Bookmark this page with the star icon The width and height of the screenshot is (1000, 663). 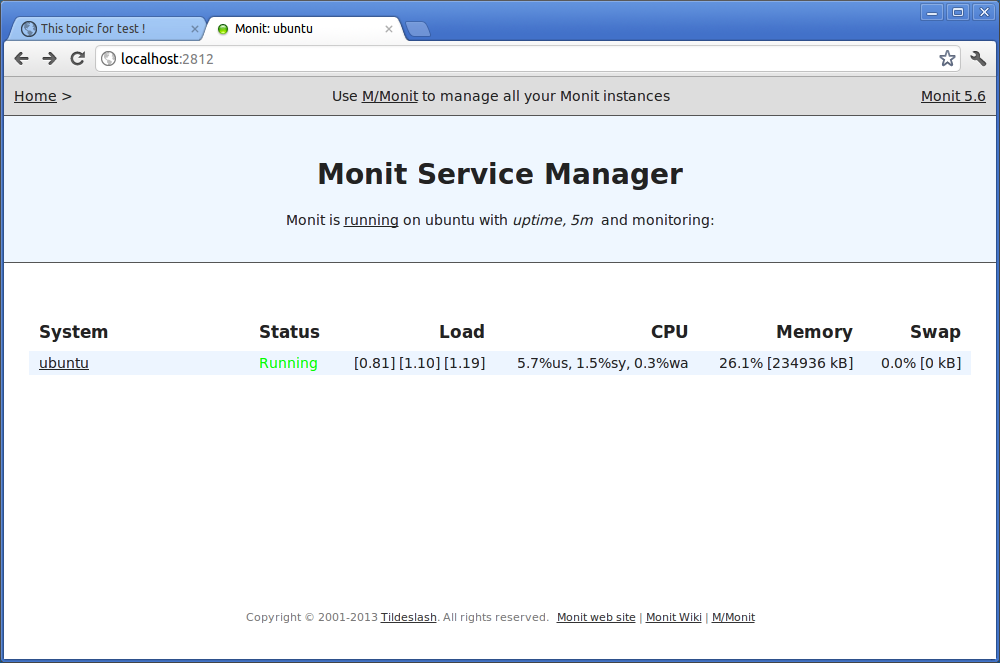tap(947, 59)
